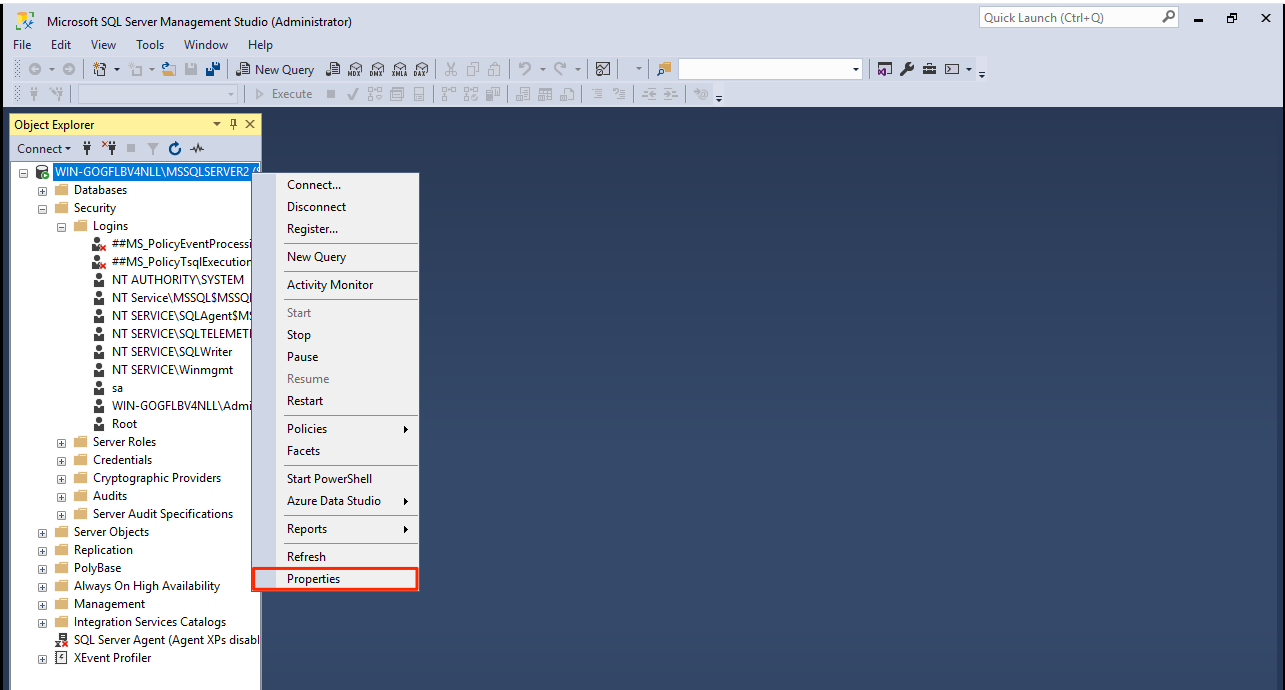
Task: Click New Query in the main toolbar
Action: click(275, 69)
